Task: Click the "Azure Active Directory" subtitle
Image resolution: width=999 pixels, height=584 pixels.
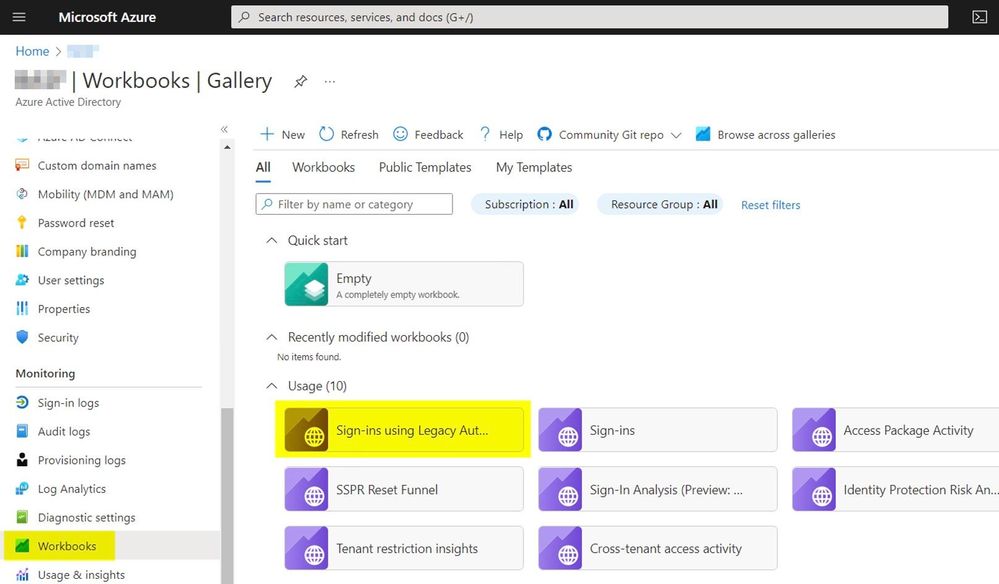Action: coord(68,102)
